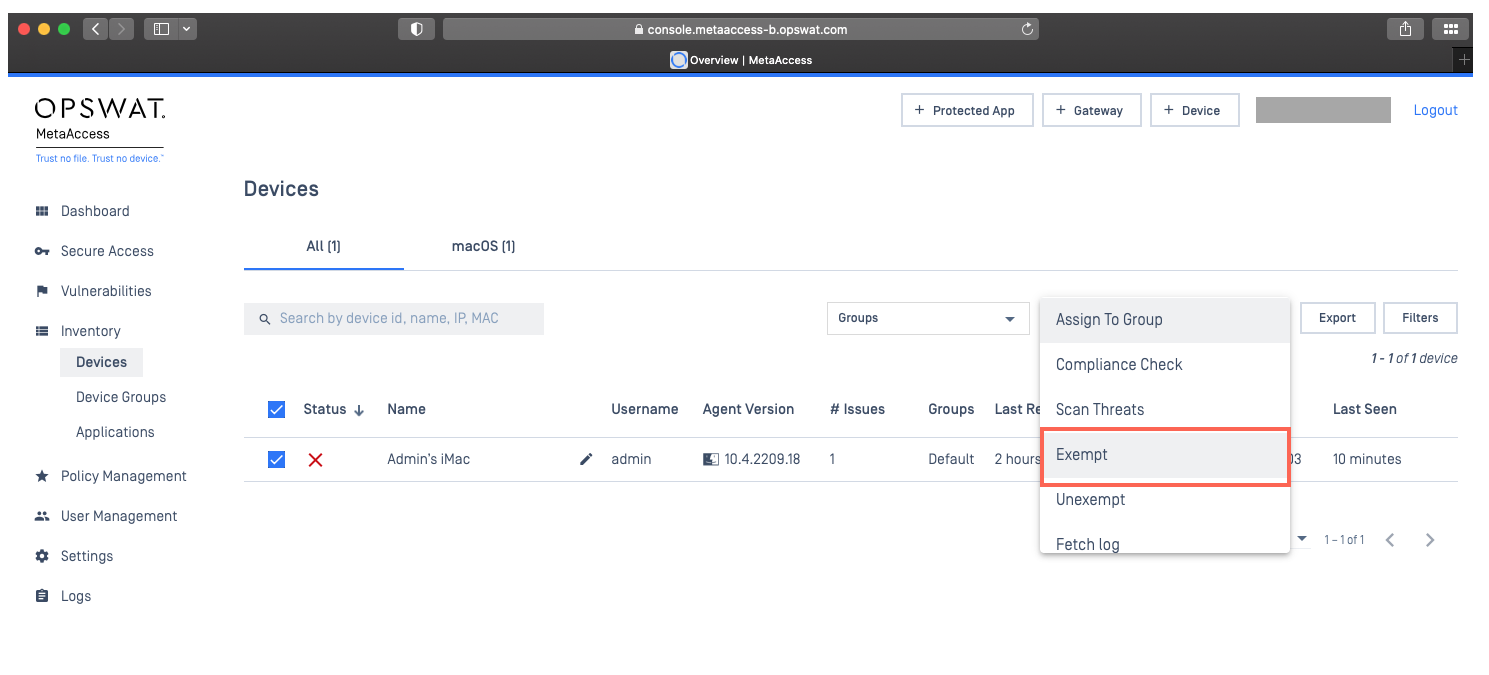Click the Policy Management star icon
Screen dimensions: 1489x675
coord(42,476)
